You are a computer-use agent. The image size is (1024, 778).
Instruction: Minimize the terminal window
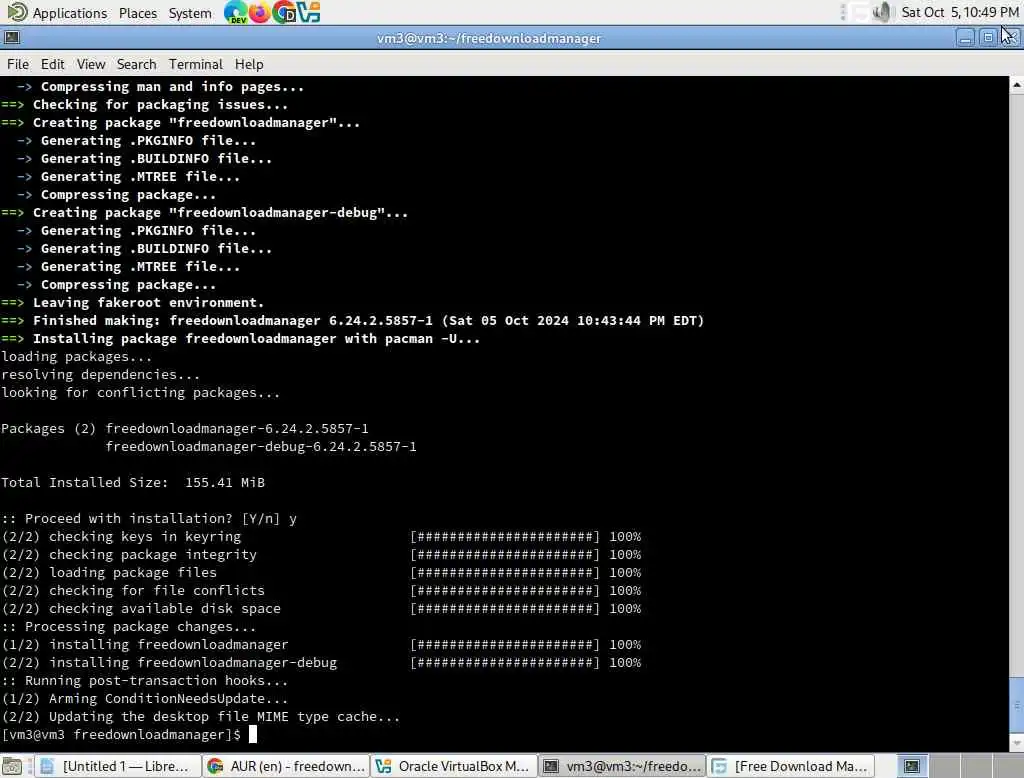pos(965,38)
